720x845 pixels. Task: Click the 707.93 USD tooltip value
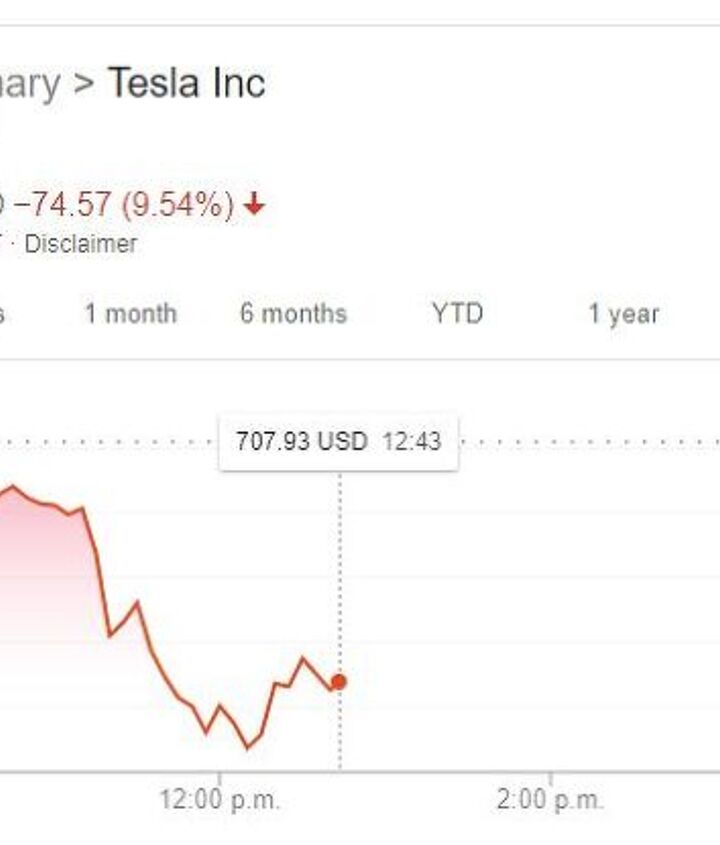[x=301, y=441]
